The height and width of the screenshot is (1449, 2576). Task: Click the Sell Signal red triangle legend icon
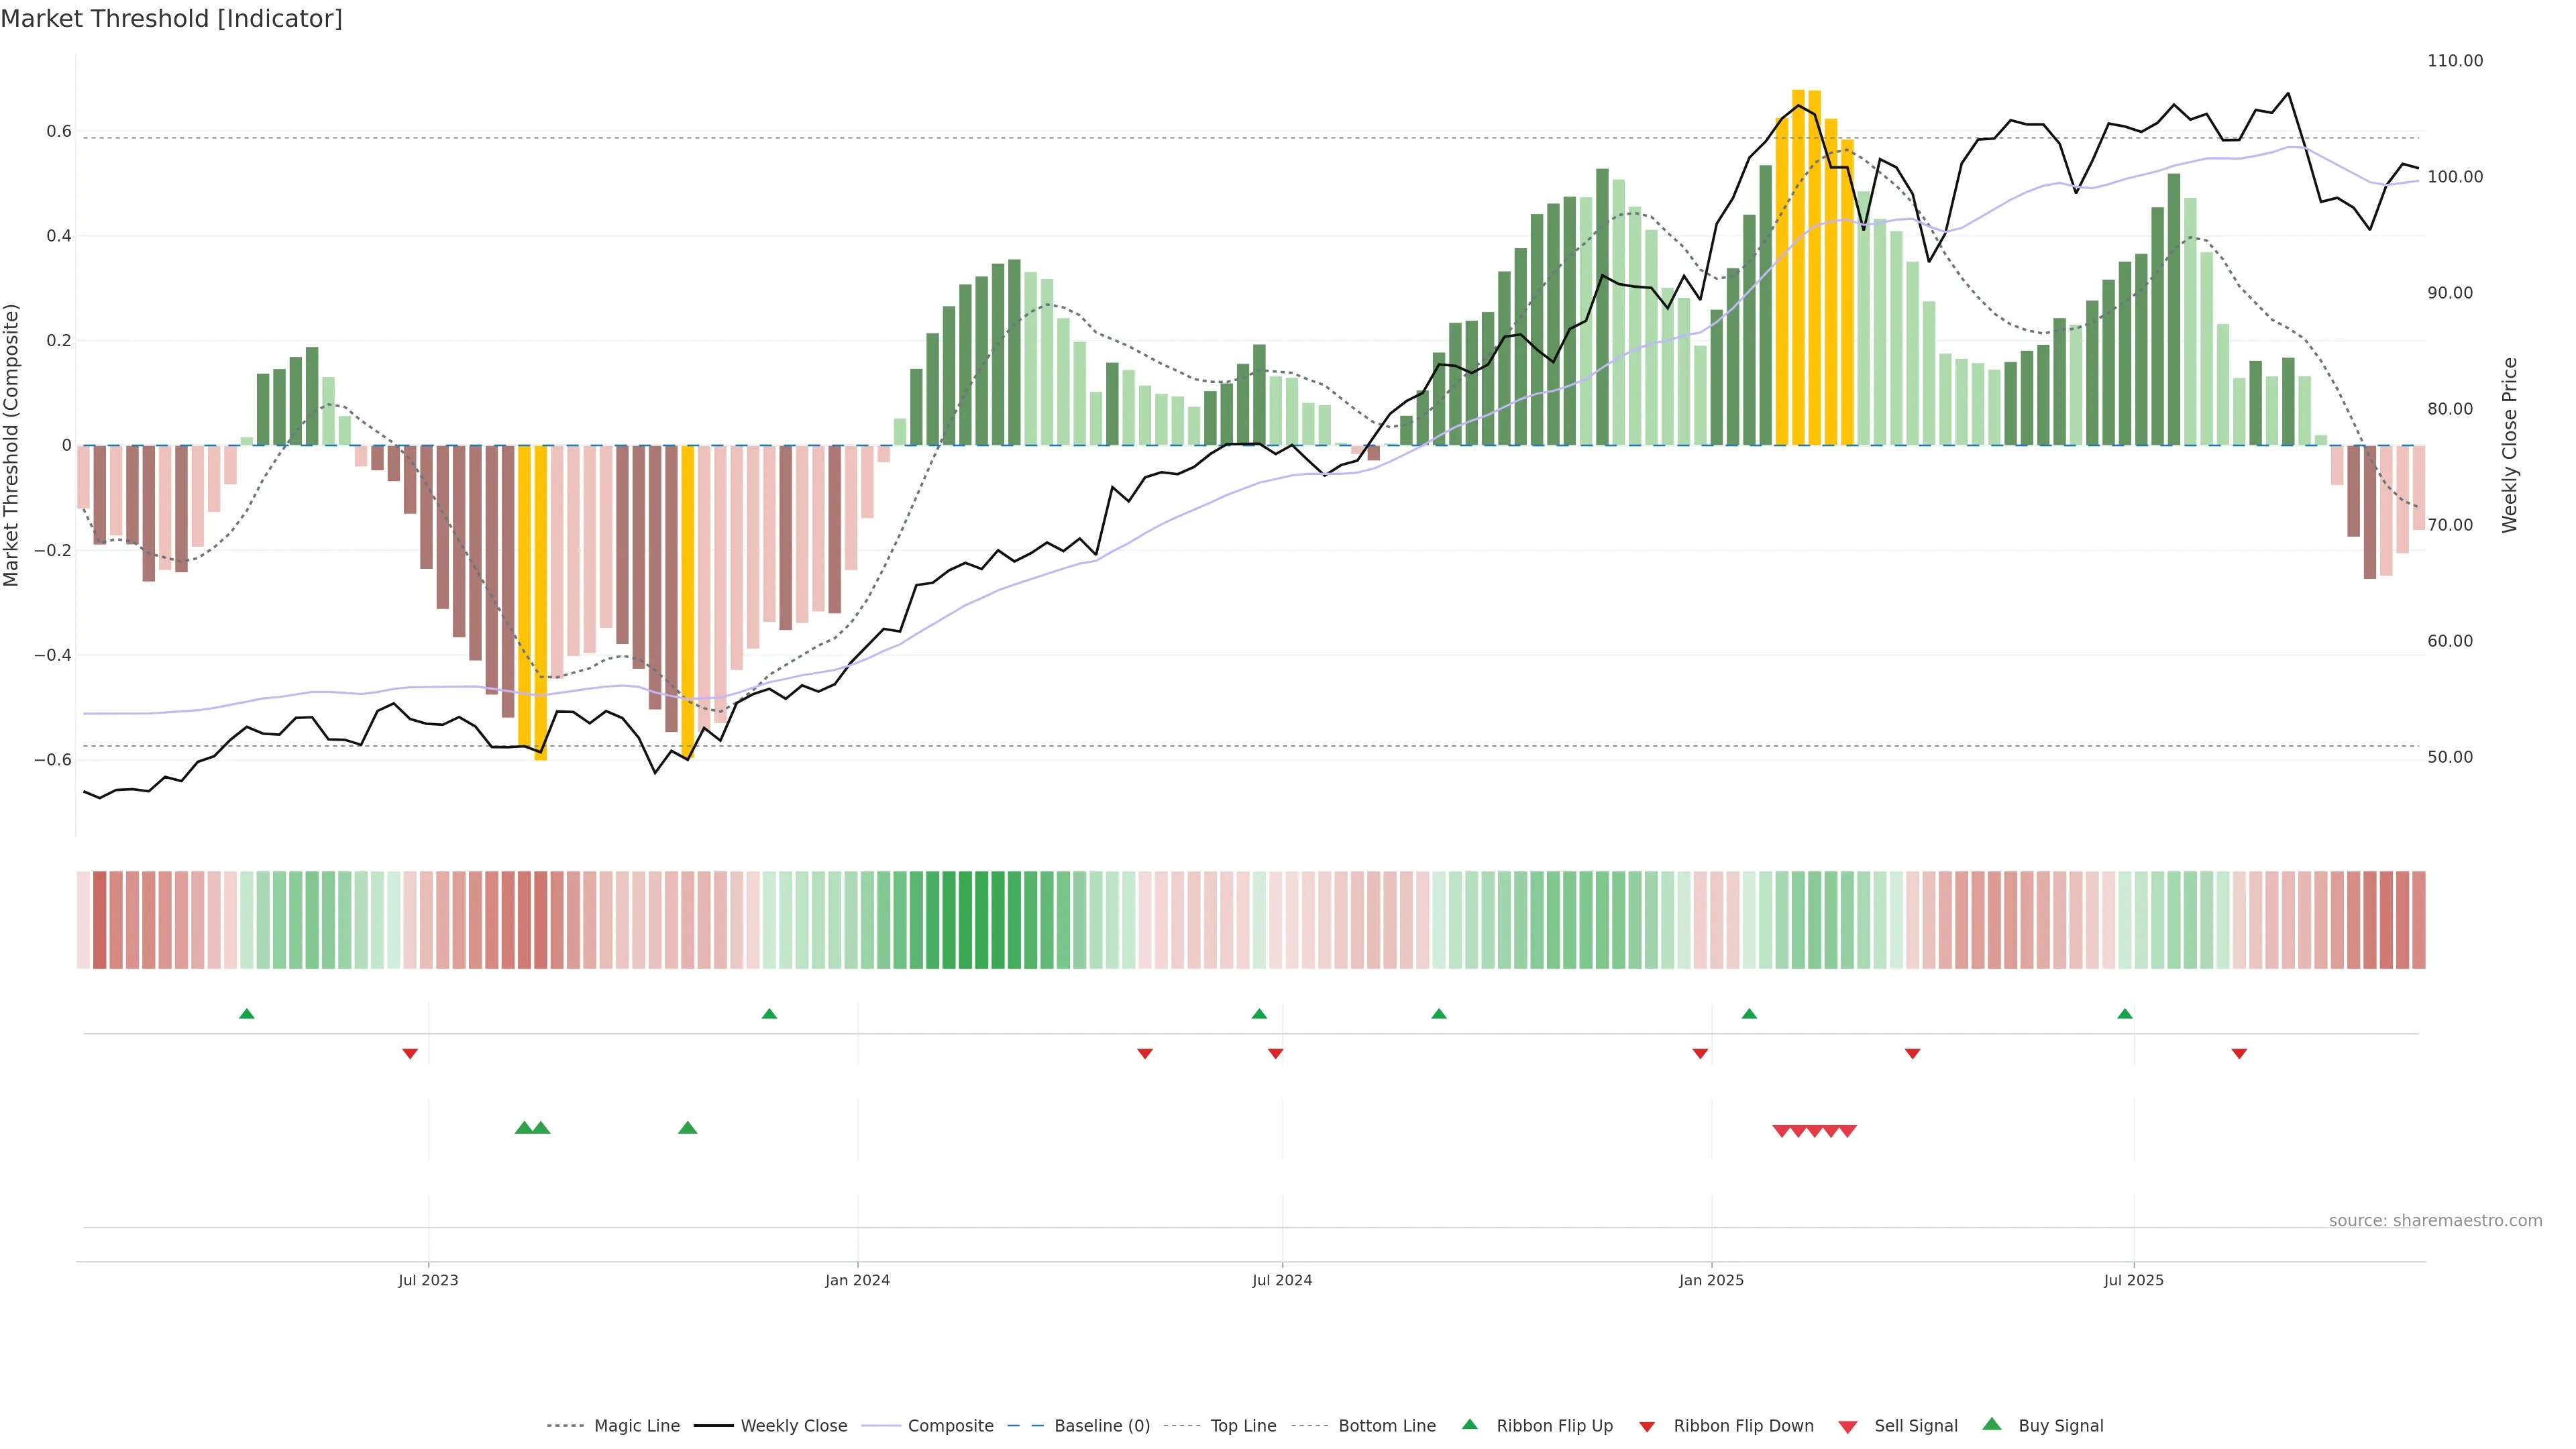pyautogui.click(x=1848, y=1426)
